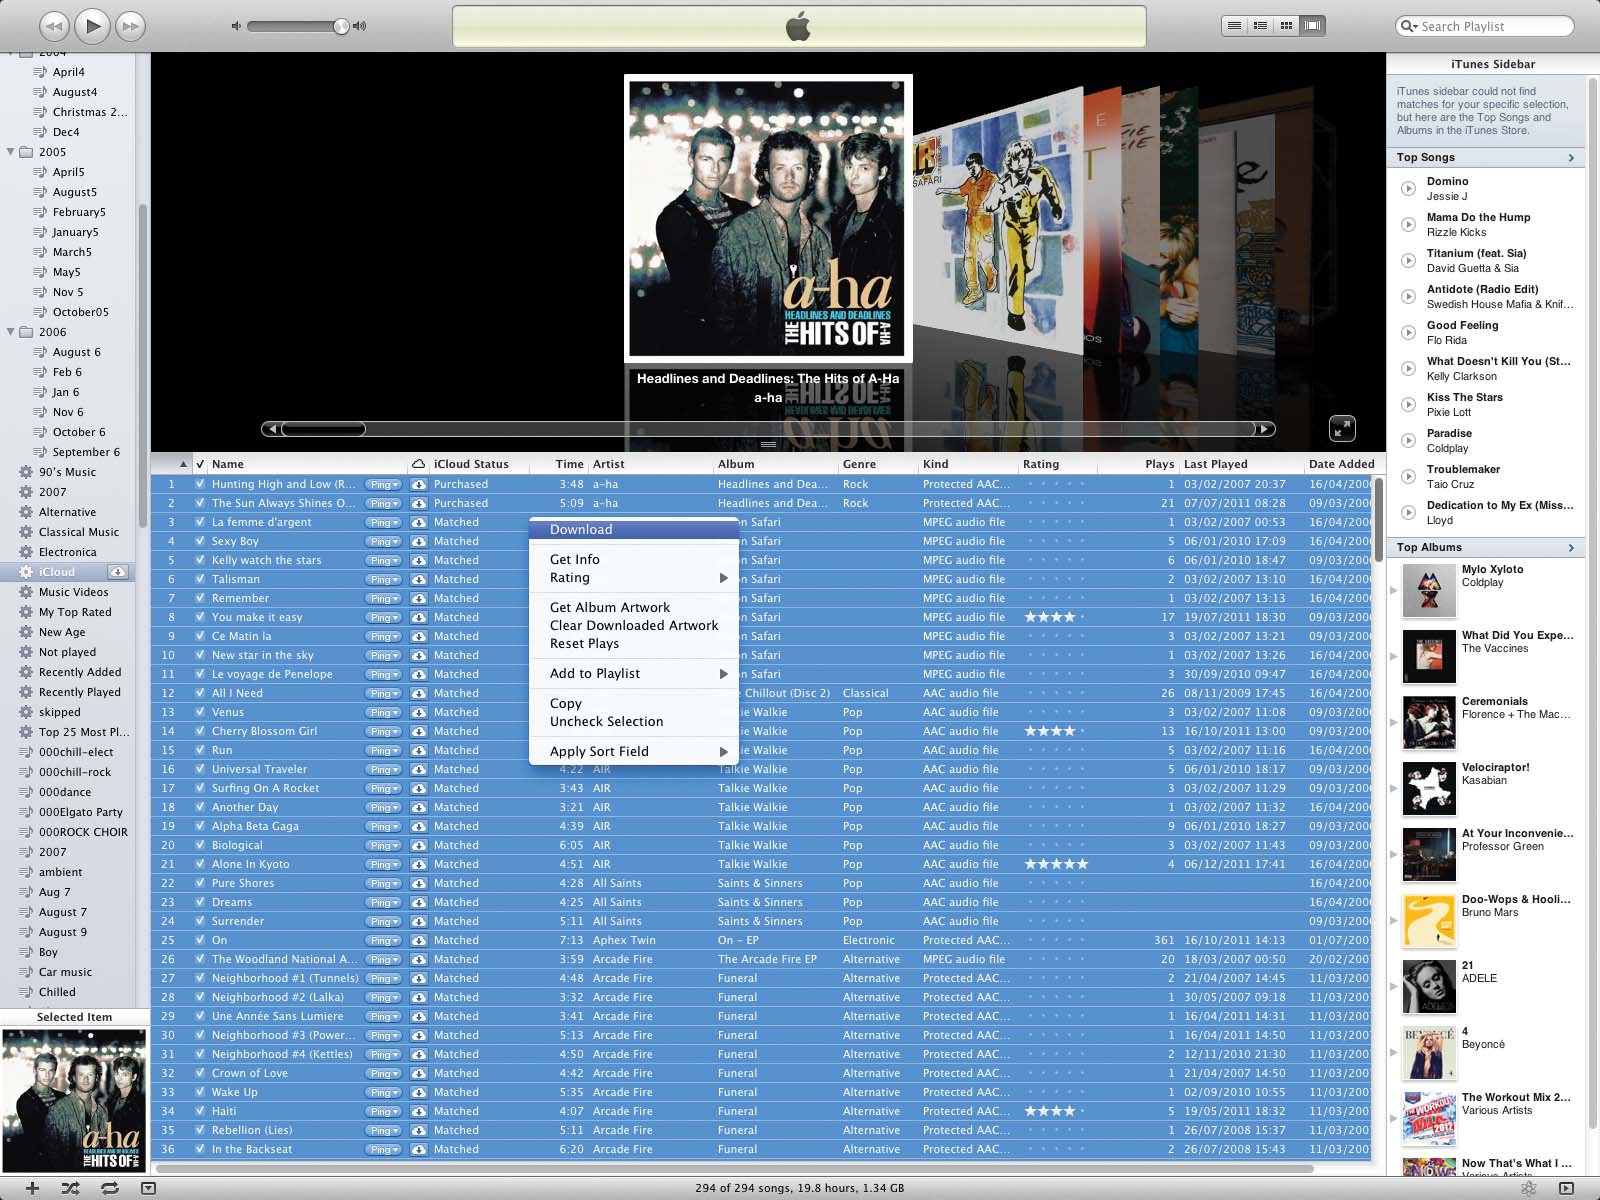
Task: Uncheck the checkbox for Alone In Kyoto
Action: point(200,864)
